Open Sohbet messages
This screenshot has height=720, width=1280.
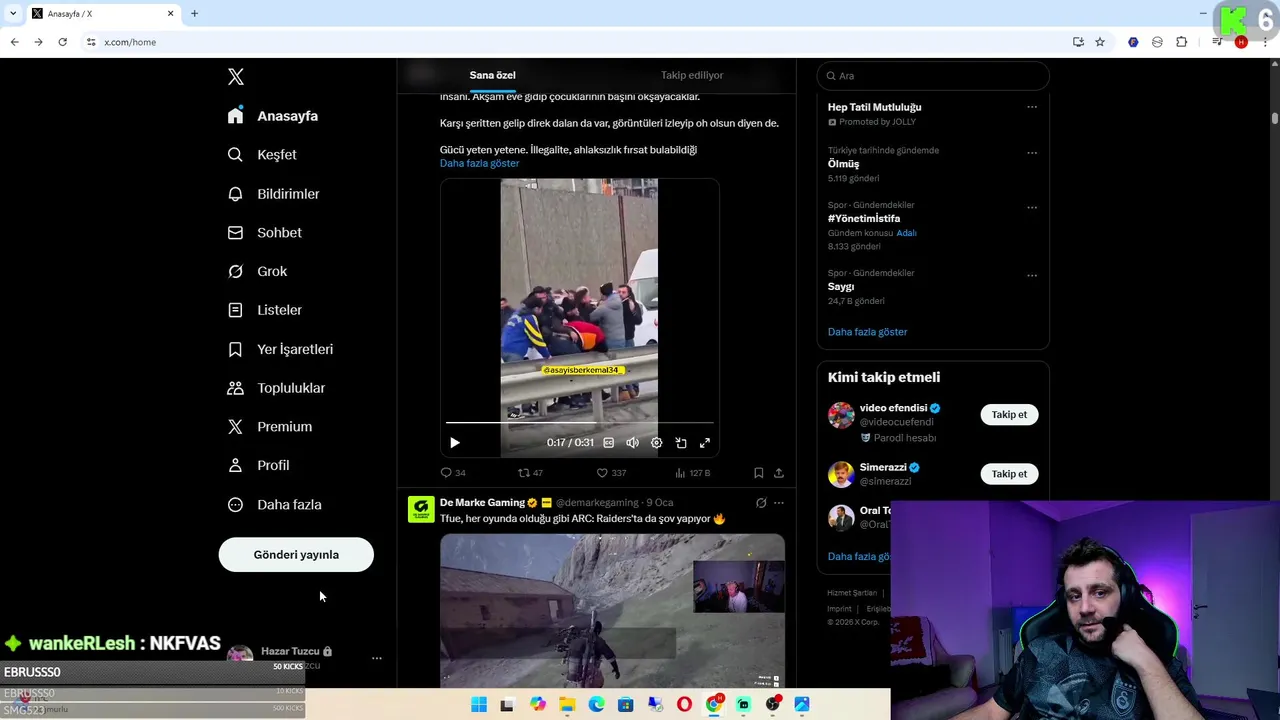point(265,232)
